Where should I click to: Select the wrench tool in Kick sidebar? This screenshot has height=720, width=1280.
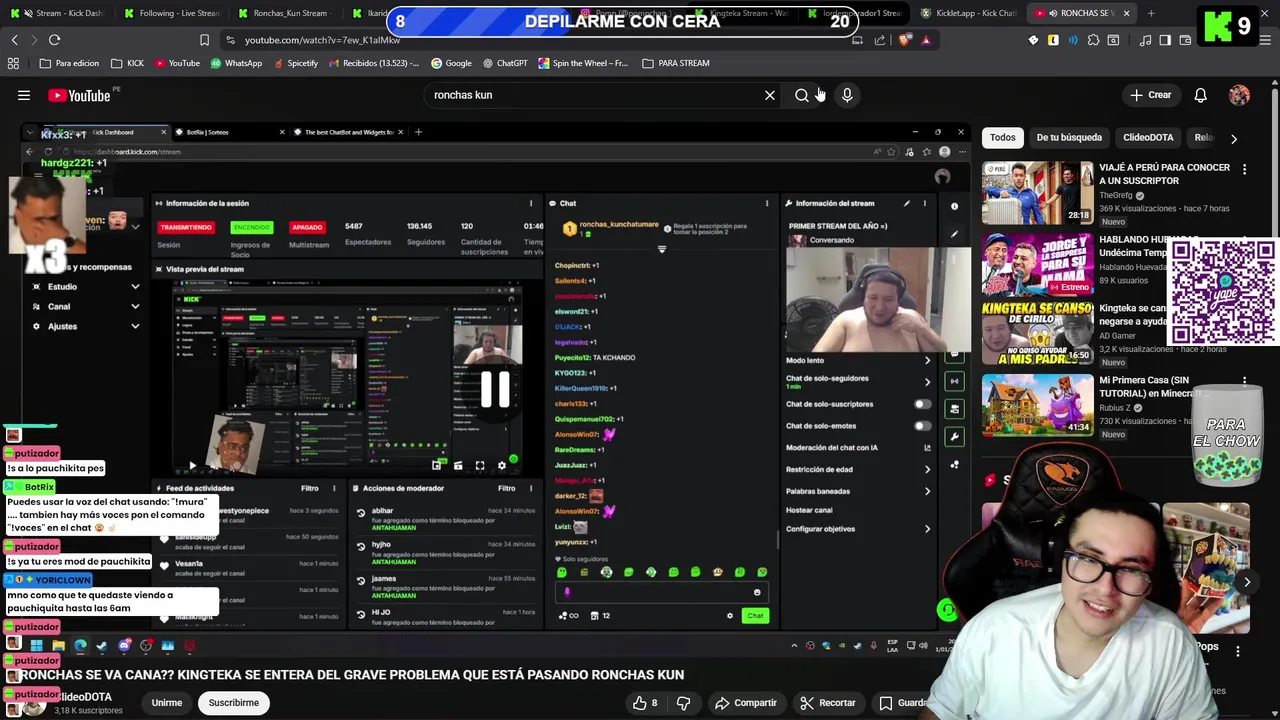click(955, 437)
